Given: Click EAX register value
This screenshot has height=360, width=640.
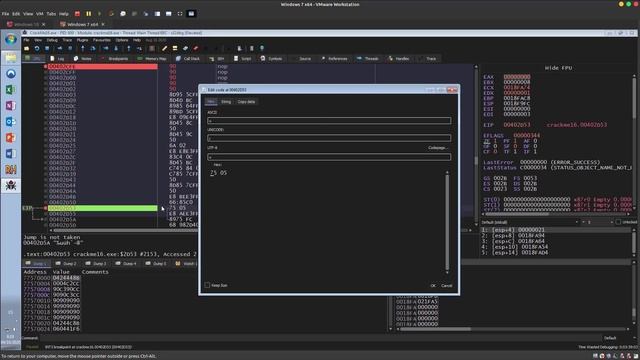Looking at the screenshot, I should [x=517, y=77].
